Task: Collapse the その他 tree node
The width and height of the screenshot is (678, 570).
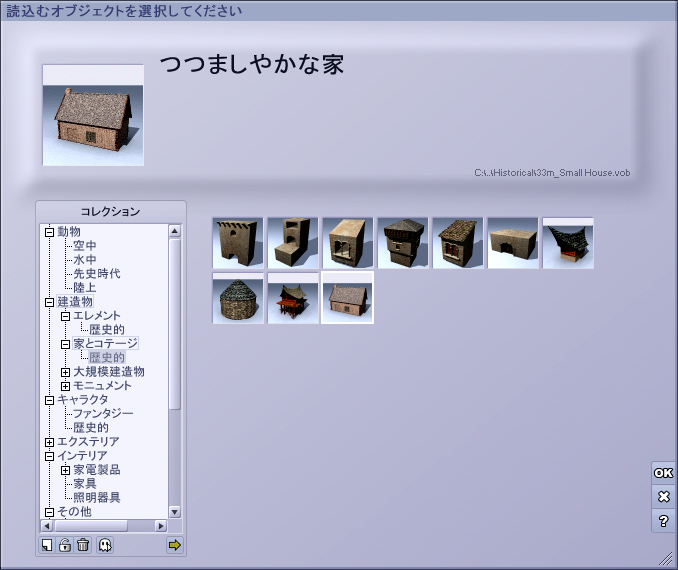Action: point(49,512)
